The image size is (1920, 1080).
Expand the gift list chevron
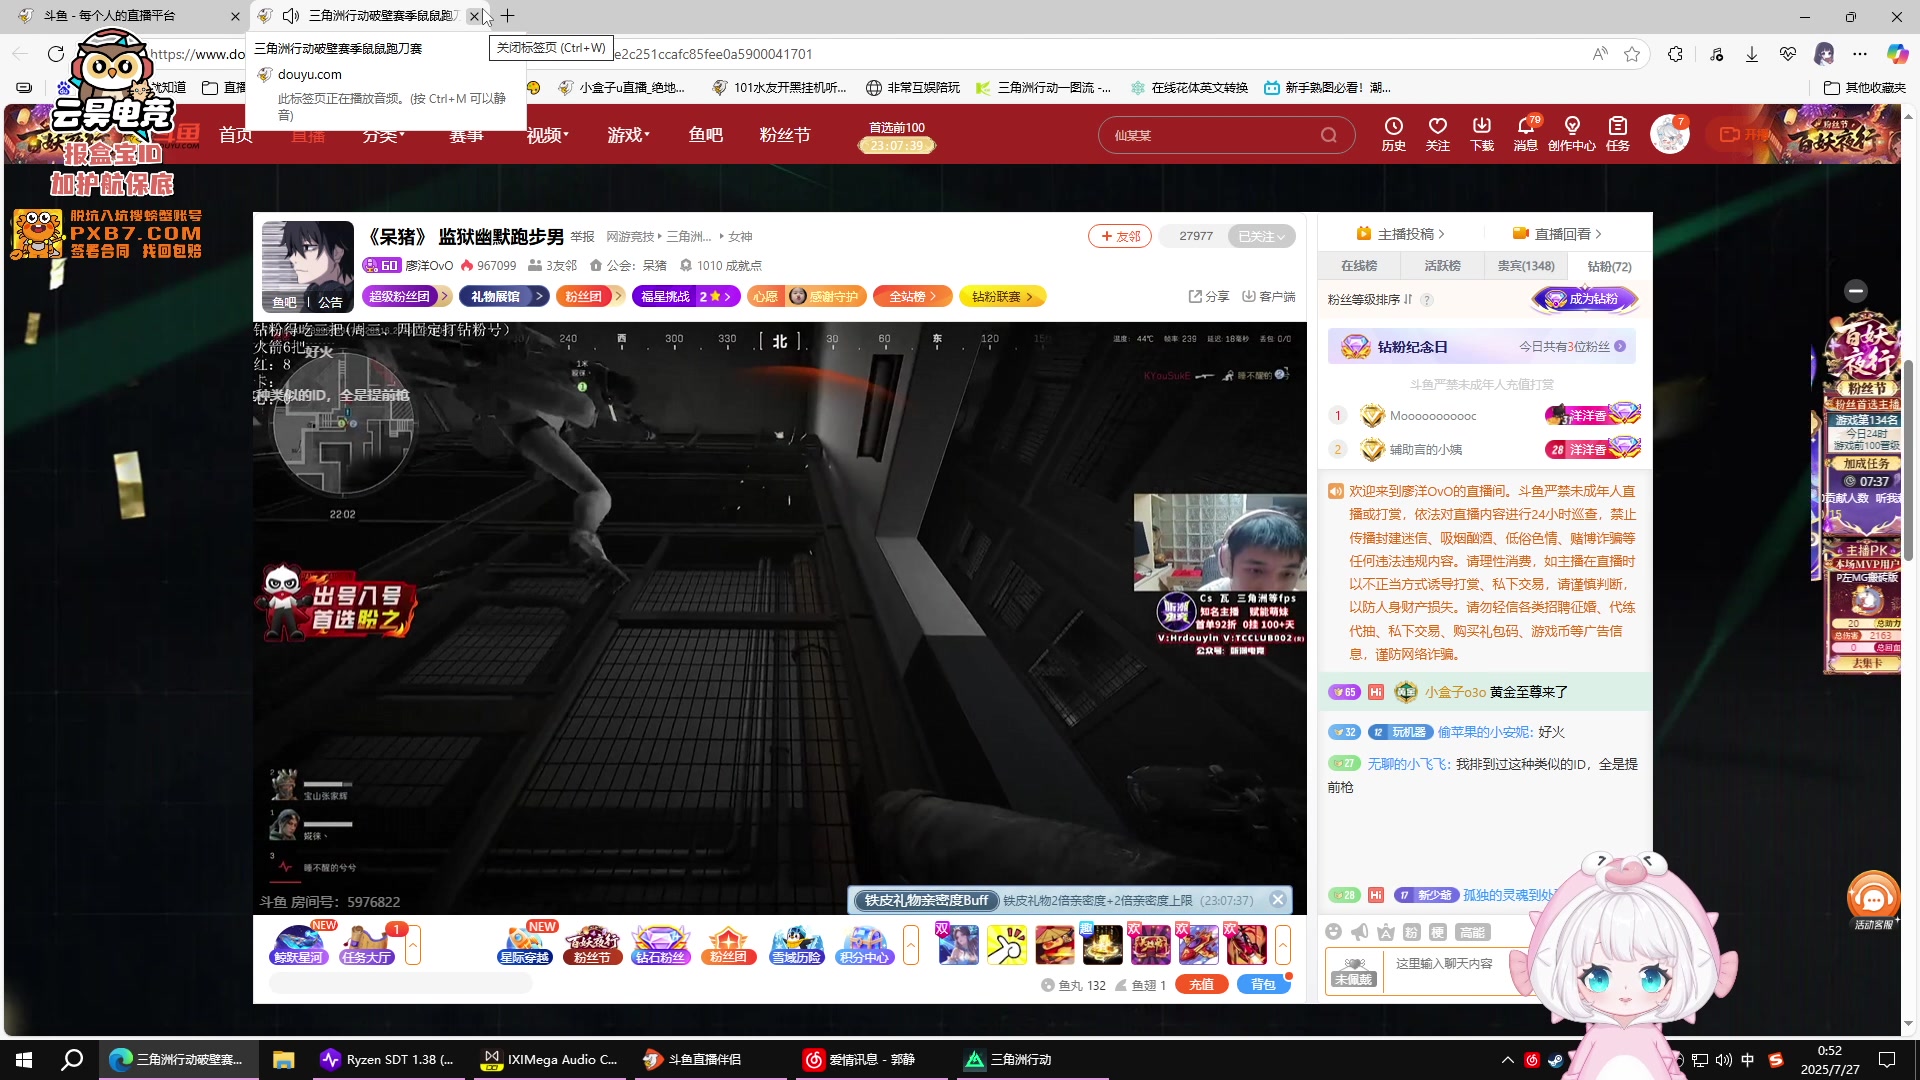click(1283, 945)
